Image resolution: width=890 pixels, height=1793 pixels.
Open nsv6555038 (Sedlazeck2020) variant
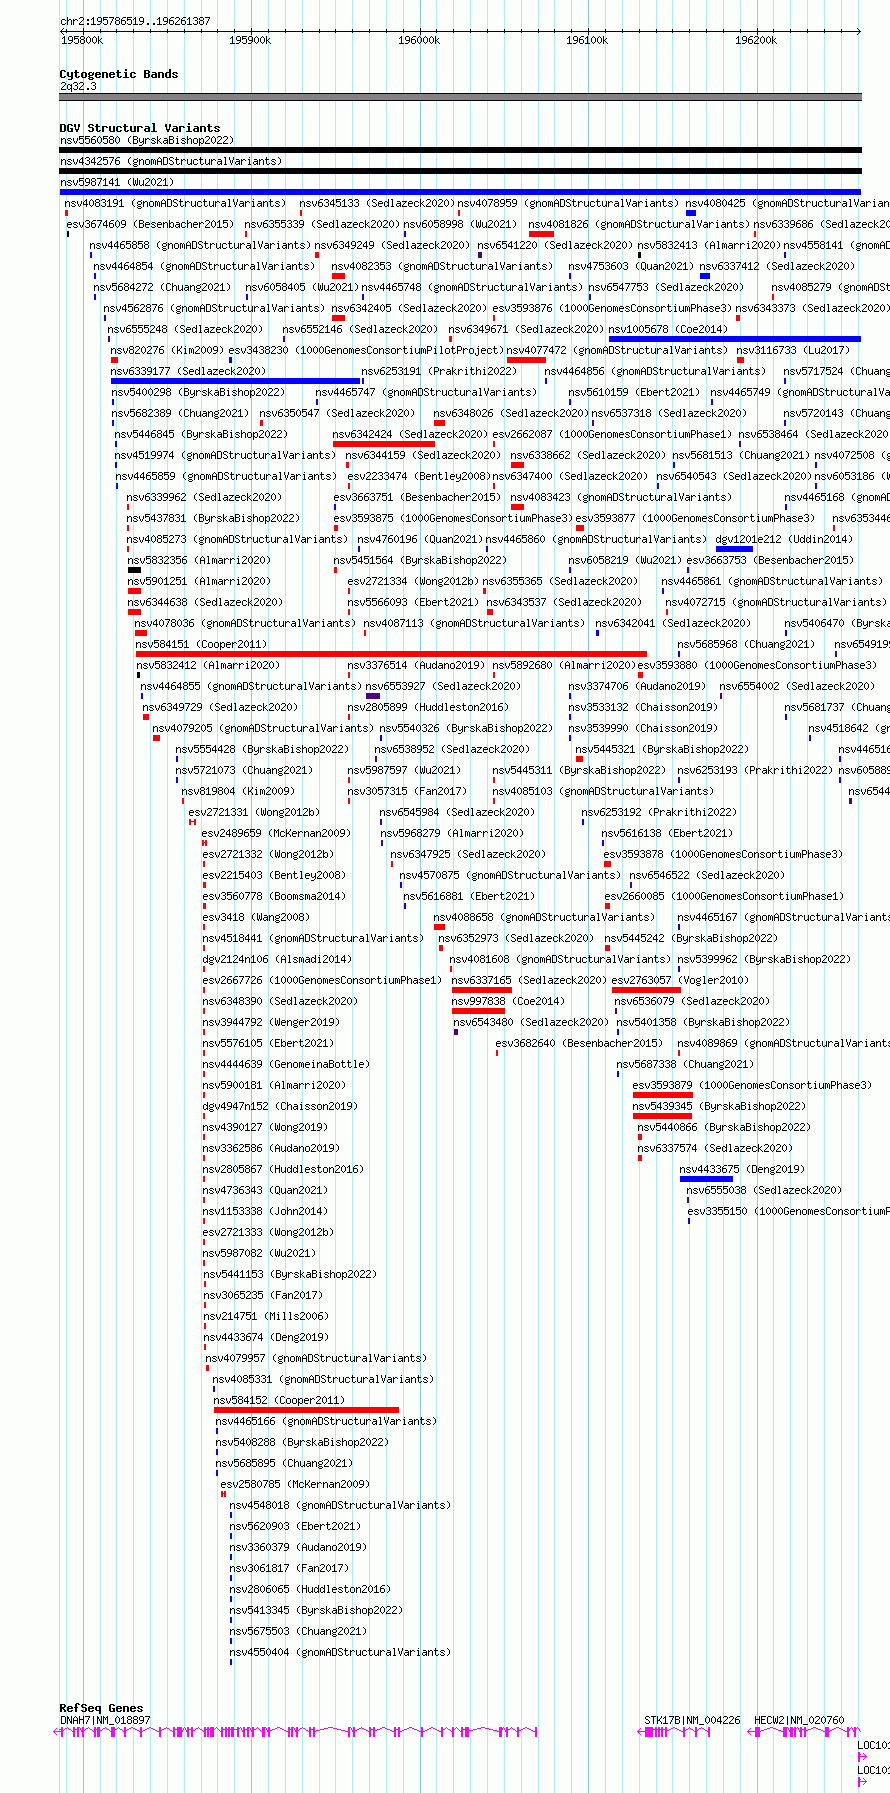pos(765,1191)
